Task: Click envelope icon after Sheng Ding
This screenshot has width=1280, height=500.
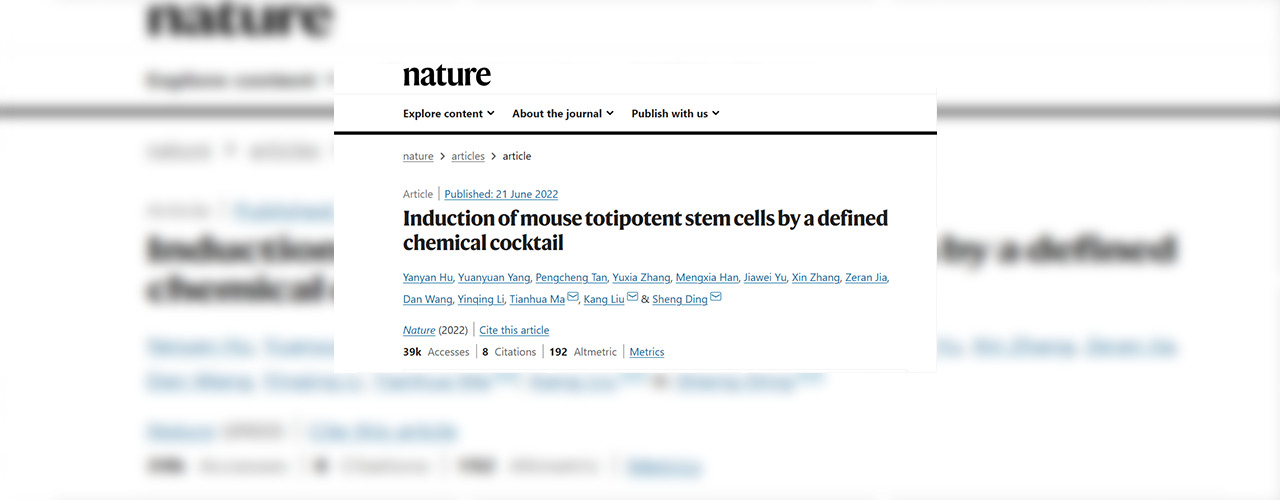Action: [716, 297]
